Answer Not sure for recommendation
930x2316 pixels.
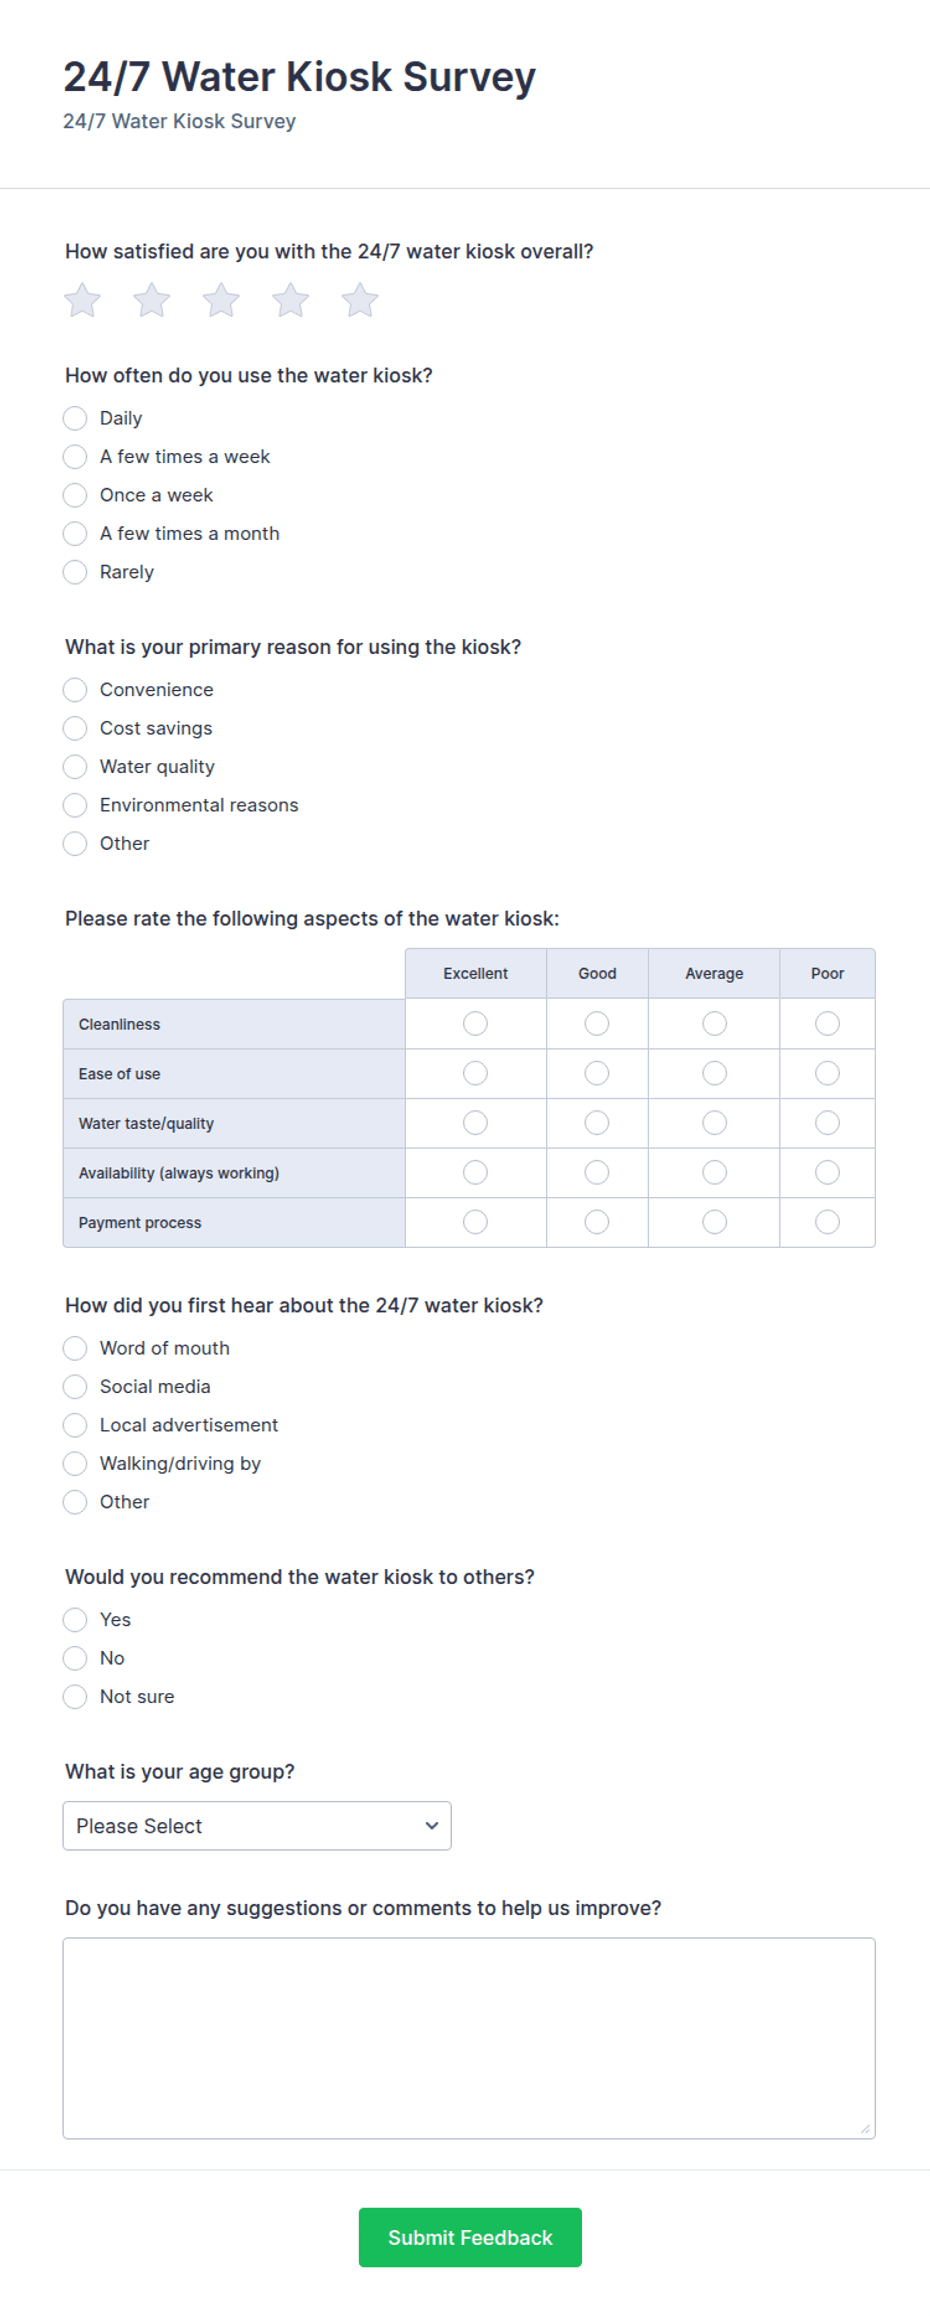(x=75, y=1696)
